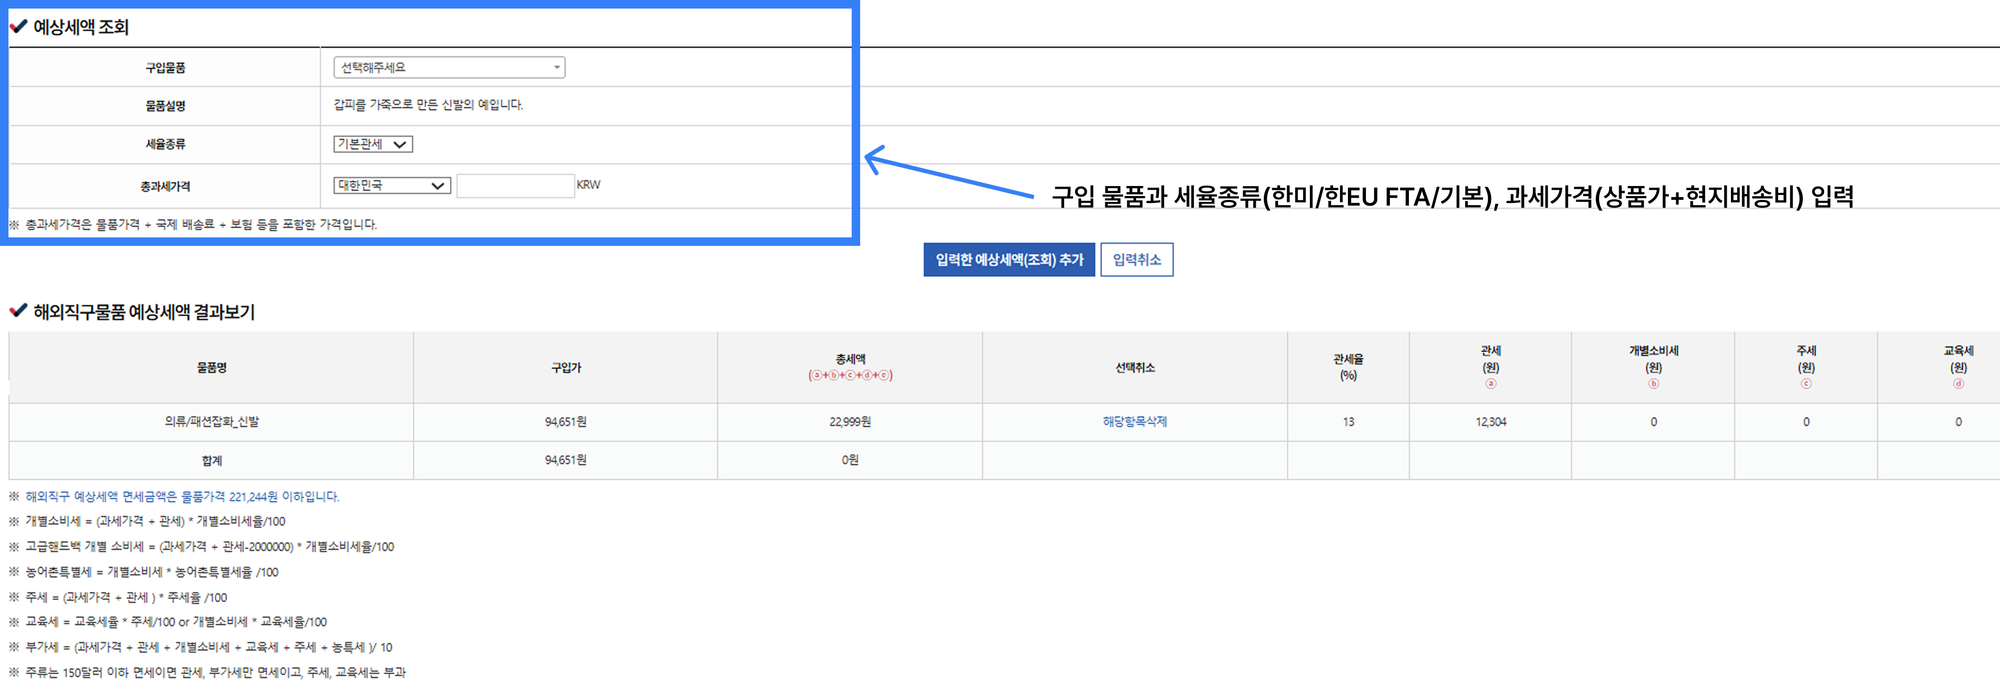Click the '총과세가격' row label

(x=165, y=186)
